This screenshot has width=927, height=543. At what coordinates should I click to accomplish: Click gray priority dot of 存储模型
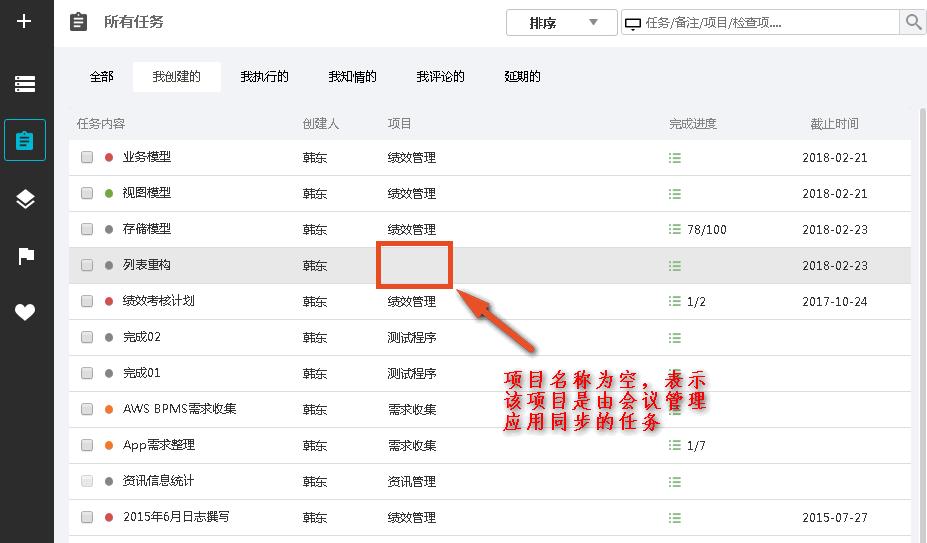tap(109, 230)
